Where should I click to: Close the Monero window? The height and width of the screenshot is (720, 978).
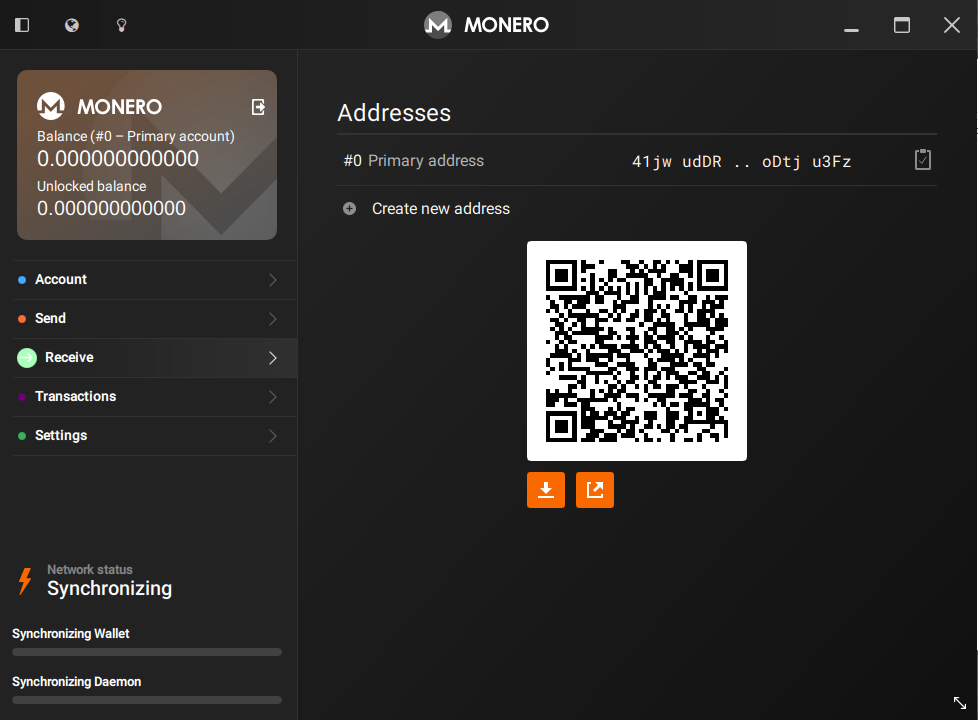[952, 25]
